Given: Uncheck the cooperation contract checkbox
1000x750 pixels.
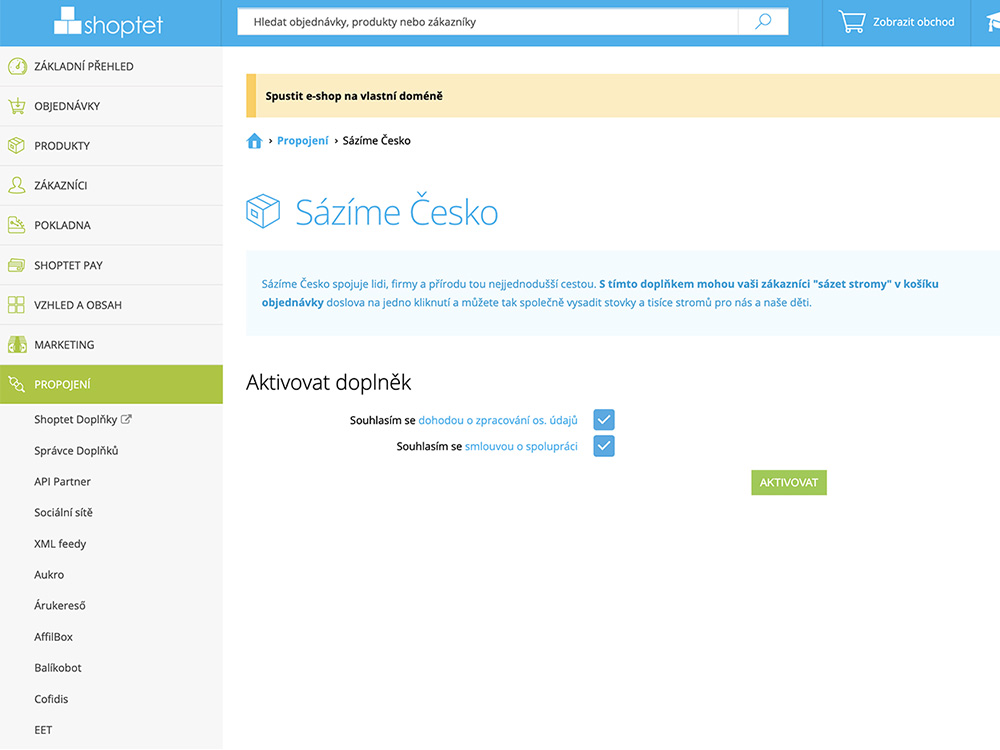Looking at the screenshot, I should pyautogui.click(x=604, y=446).
